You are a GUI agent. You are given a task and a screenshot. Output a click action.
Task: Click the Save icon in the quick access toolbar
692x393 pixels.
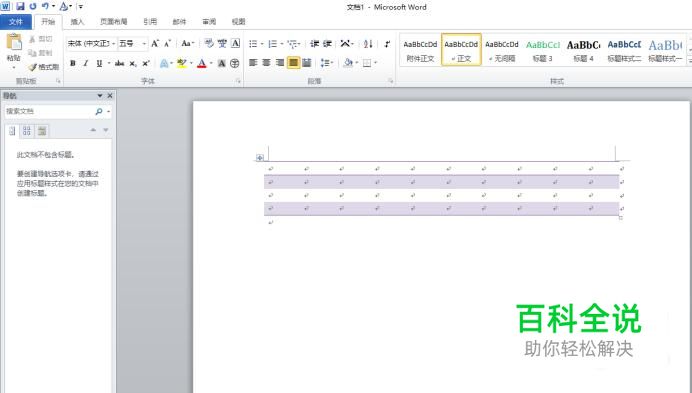pos(20,6)
